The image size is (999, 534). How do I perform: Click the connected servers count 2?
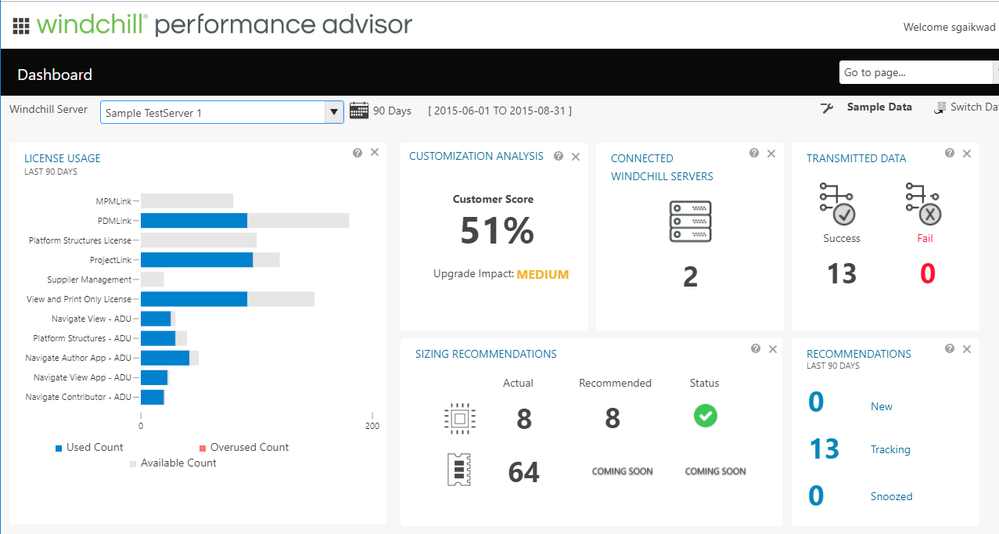tap(691, 277)
